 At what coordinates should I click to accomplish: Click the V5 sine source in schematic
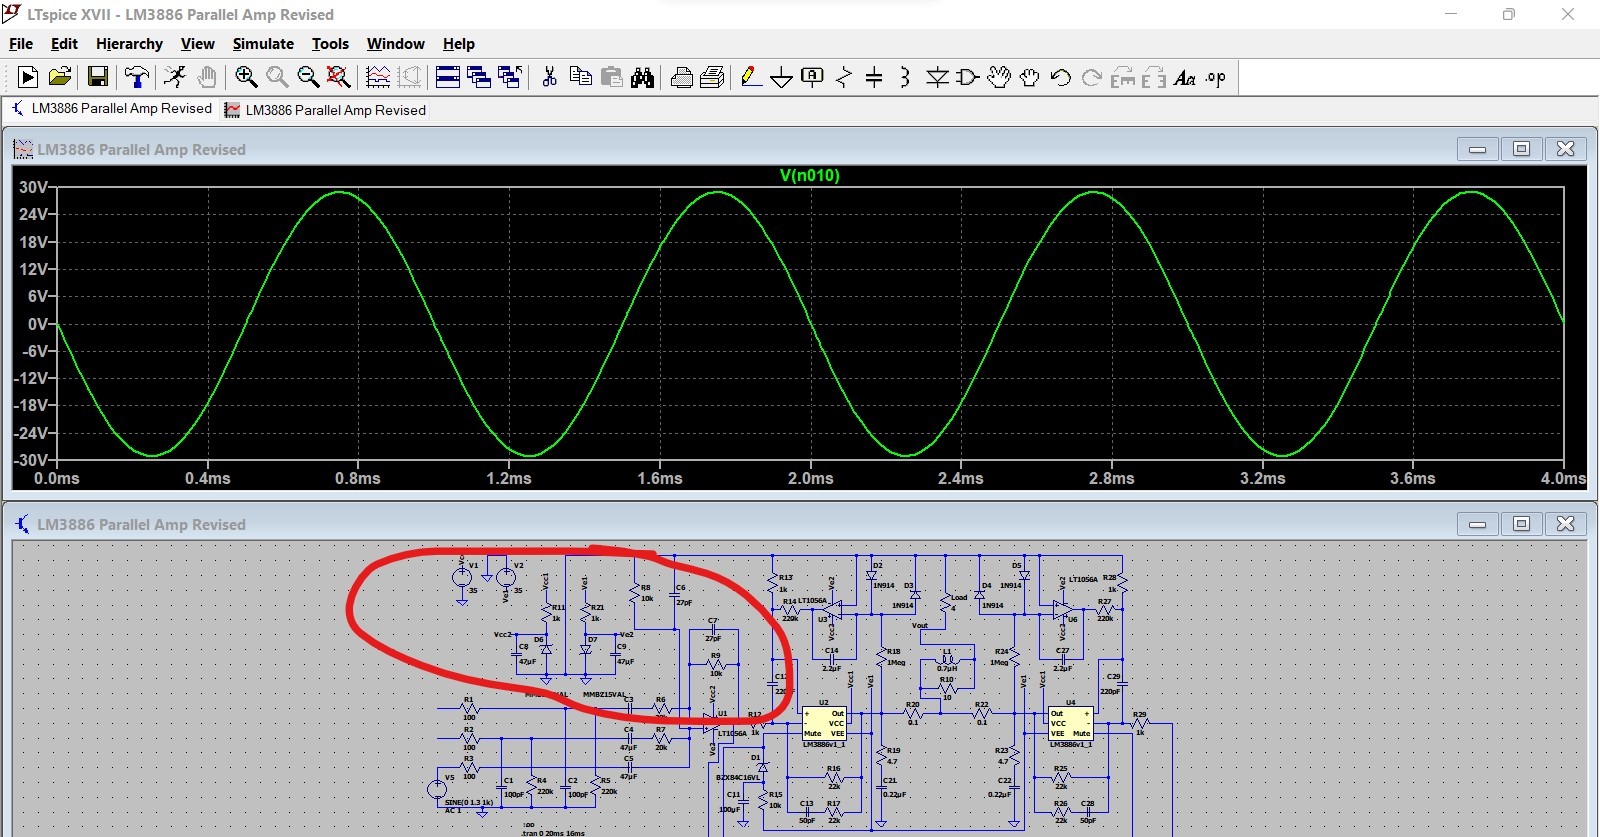tap(437, 790)
